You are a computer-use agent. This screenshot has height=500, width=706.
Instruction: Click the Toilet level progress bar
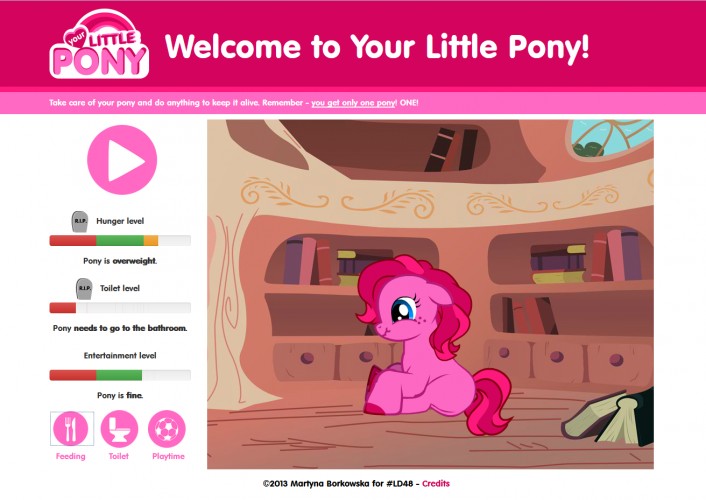pos(120,308)
